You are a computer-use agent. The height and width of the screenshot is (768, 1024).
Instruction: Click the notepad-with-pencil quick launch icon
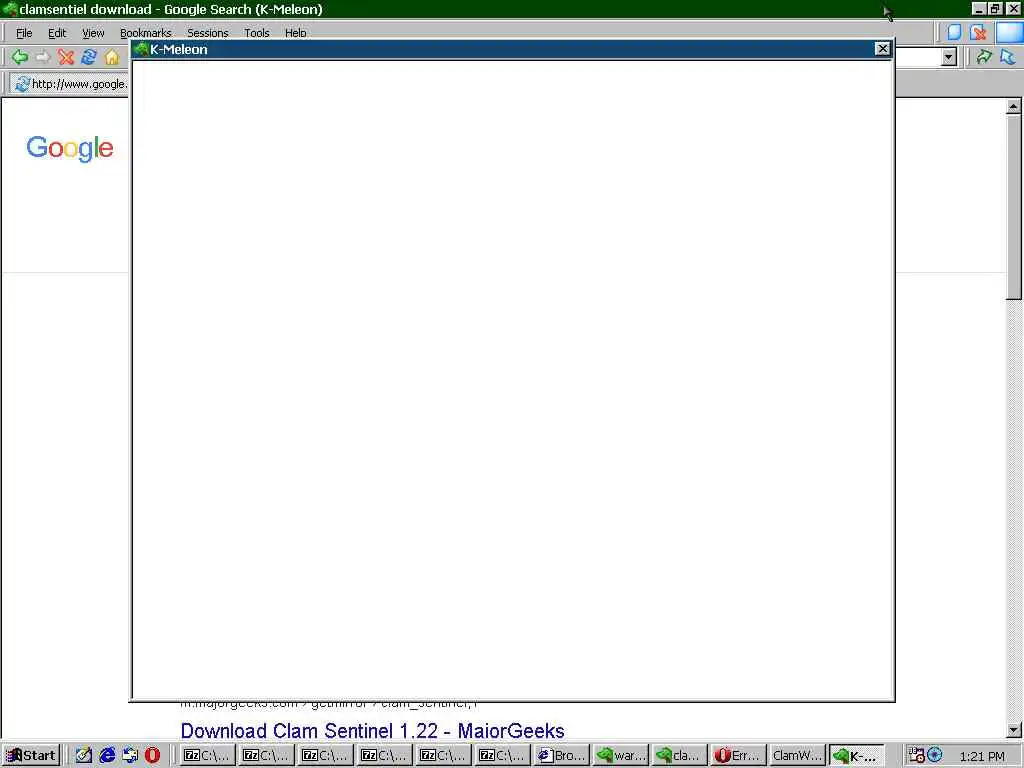84,756
